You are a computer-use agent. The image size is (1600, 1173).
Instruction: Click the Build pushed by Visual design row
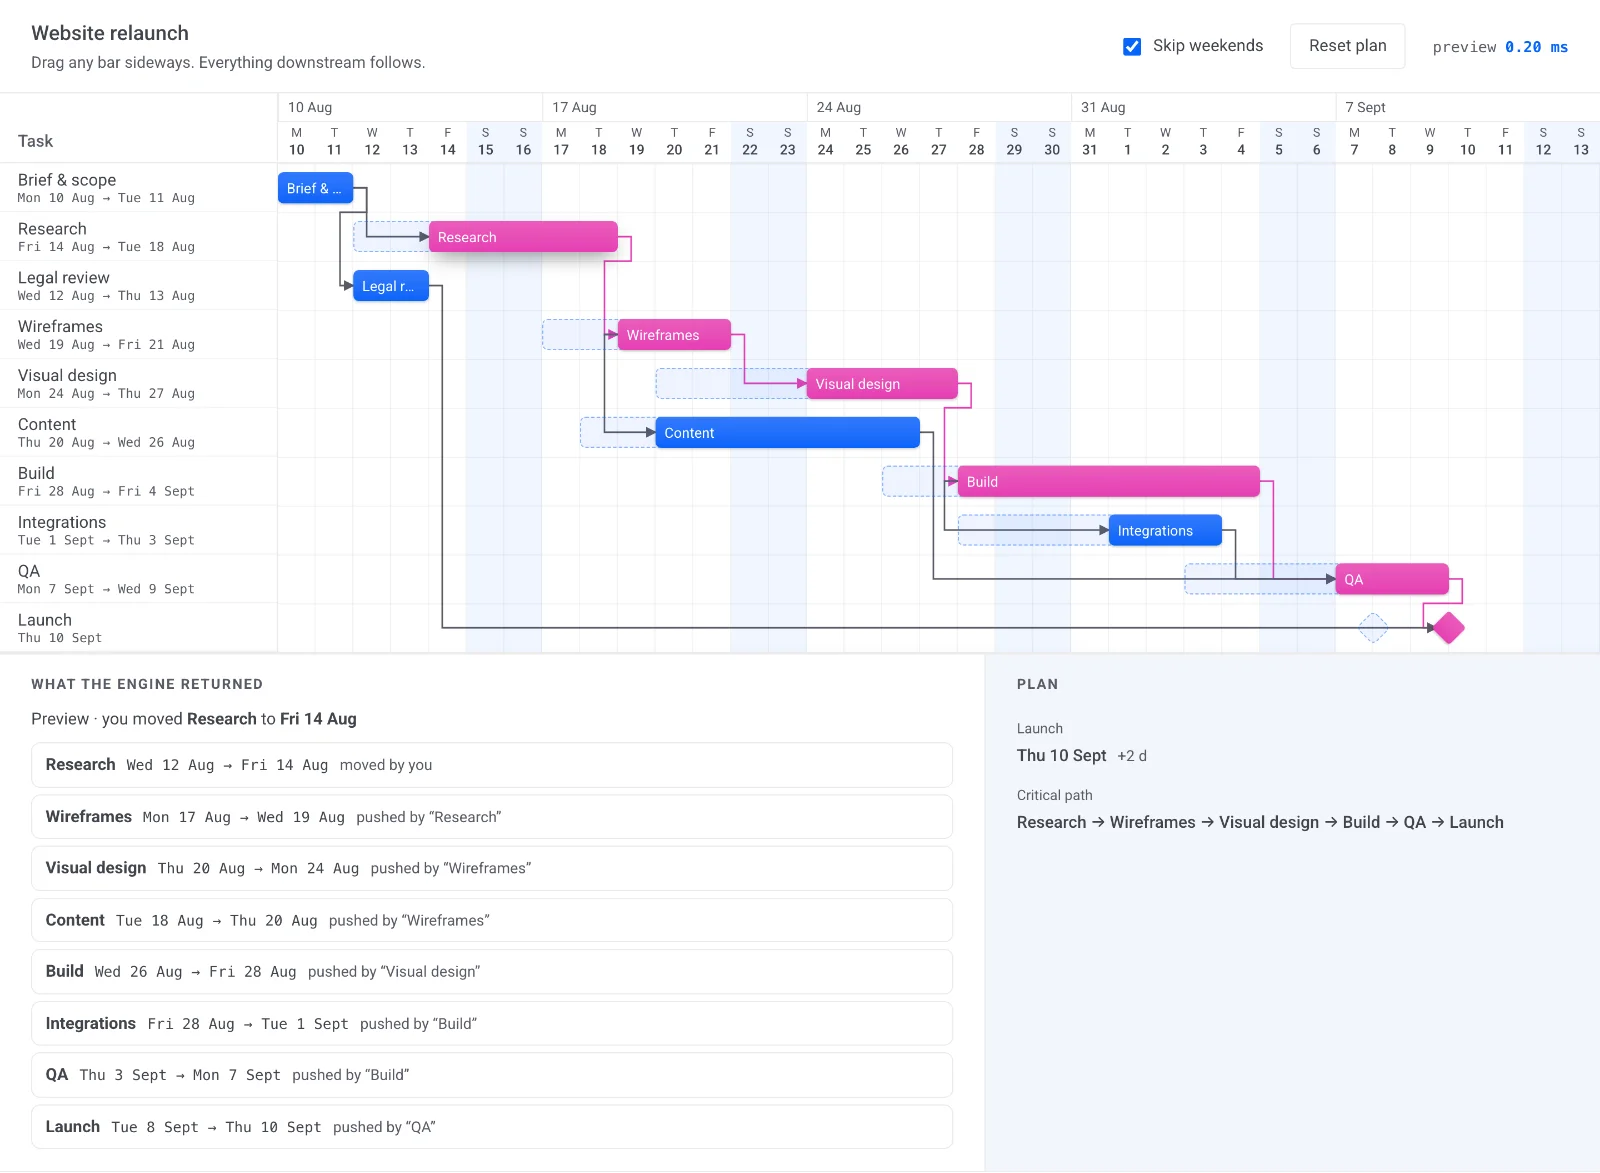pos(492,972)
